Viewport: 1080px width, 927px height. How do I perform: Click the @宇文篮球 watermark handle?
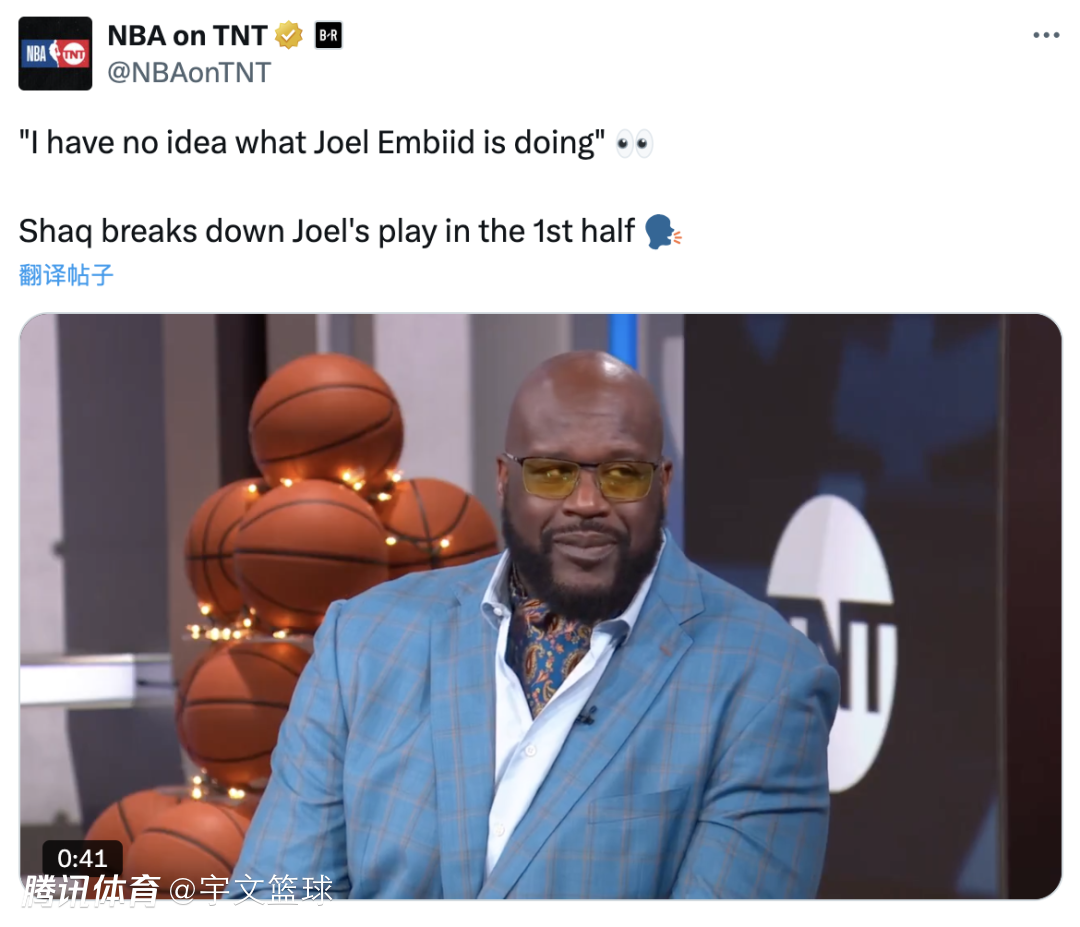tap(251, 890)
